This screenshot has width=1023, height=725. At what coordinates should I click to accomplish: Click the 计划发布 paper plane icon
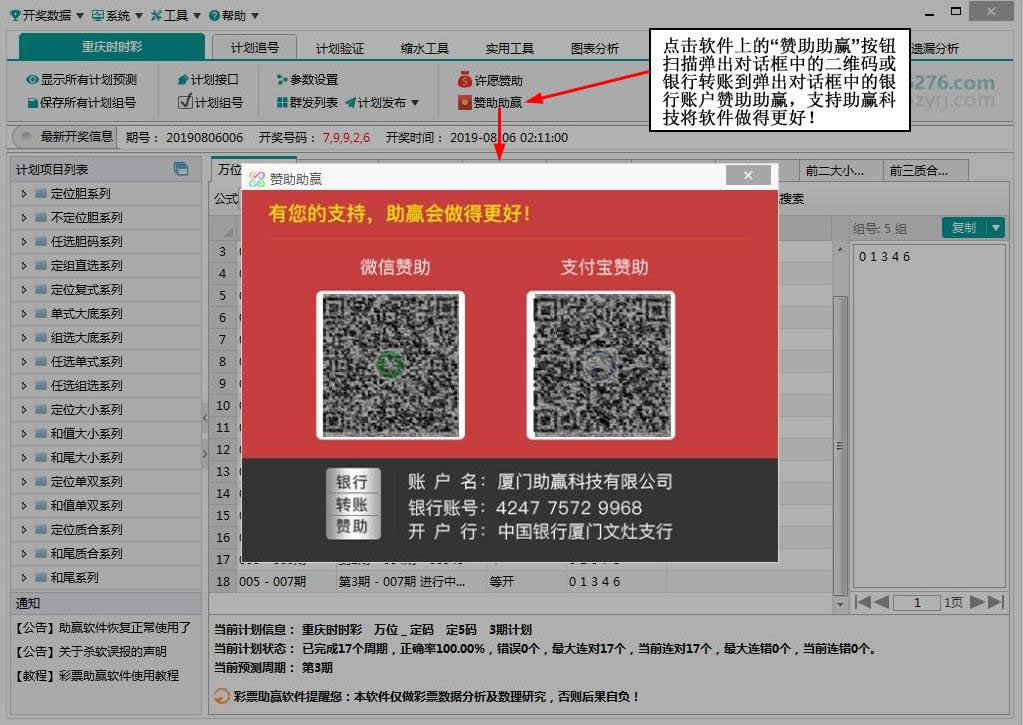point(350,102)
